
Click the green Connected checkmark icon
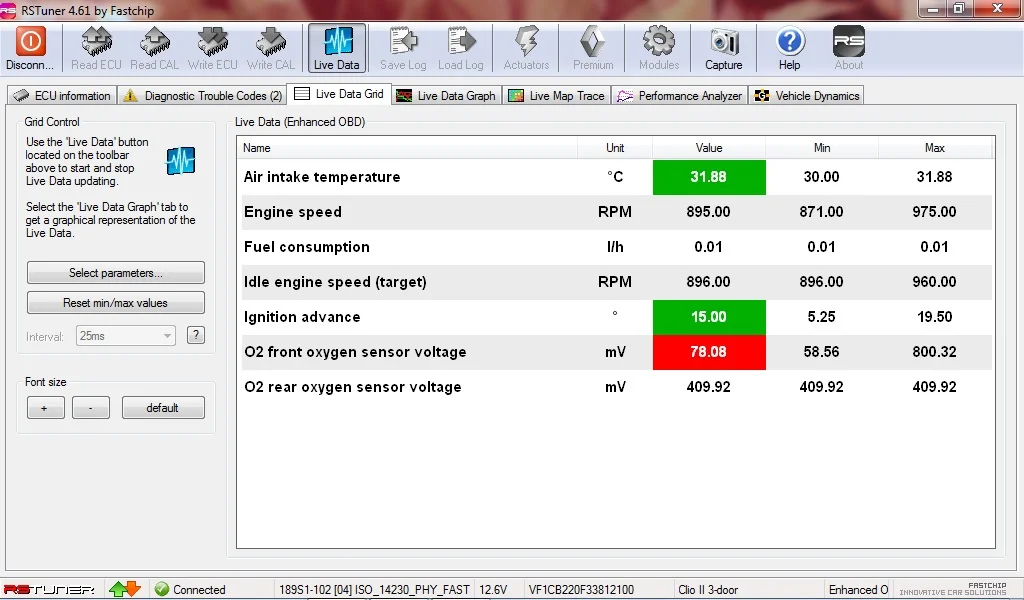(x=162, y=589)
